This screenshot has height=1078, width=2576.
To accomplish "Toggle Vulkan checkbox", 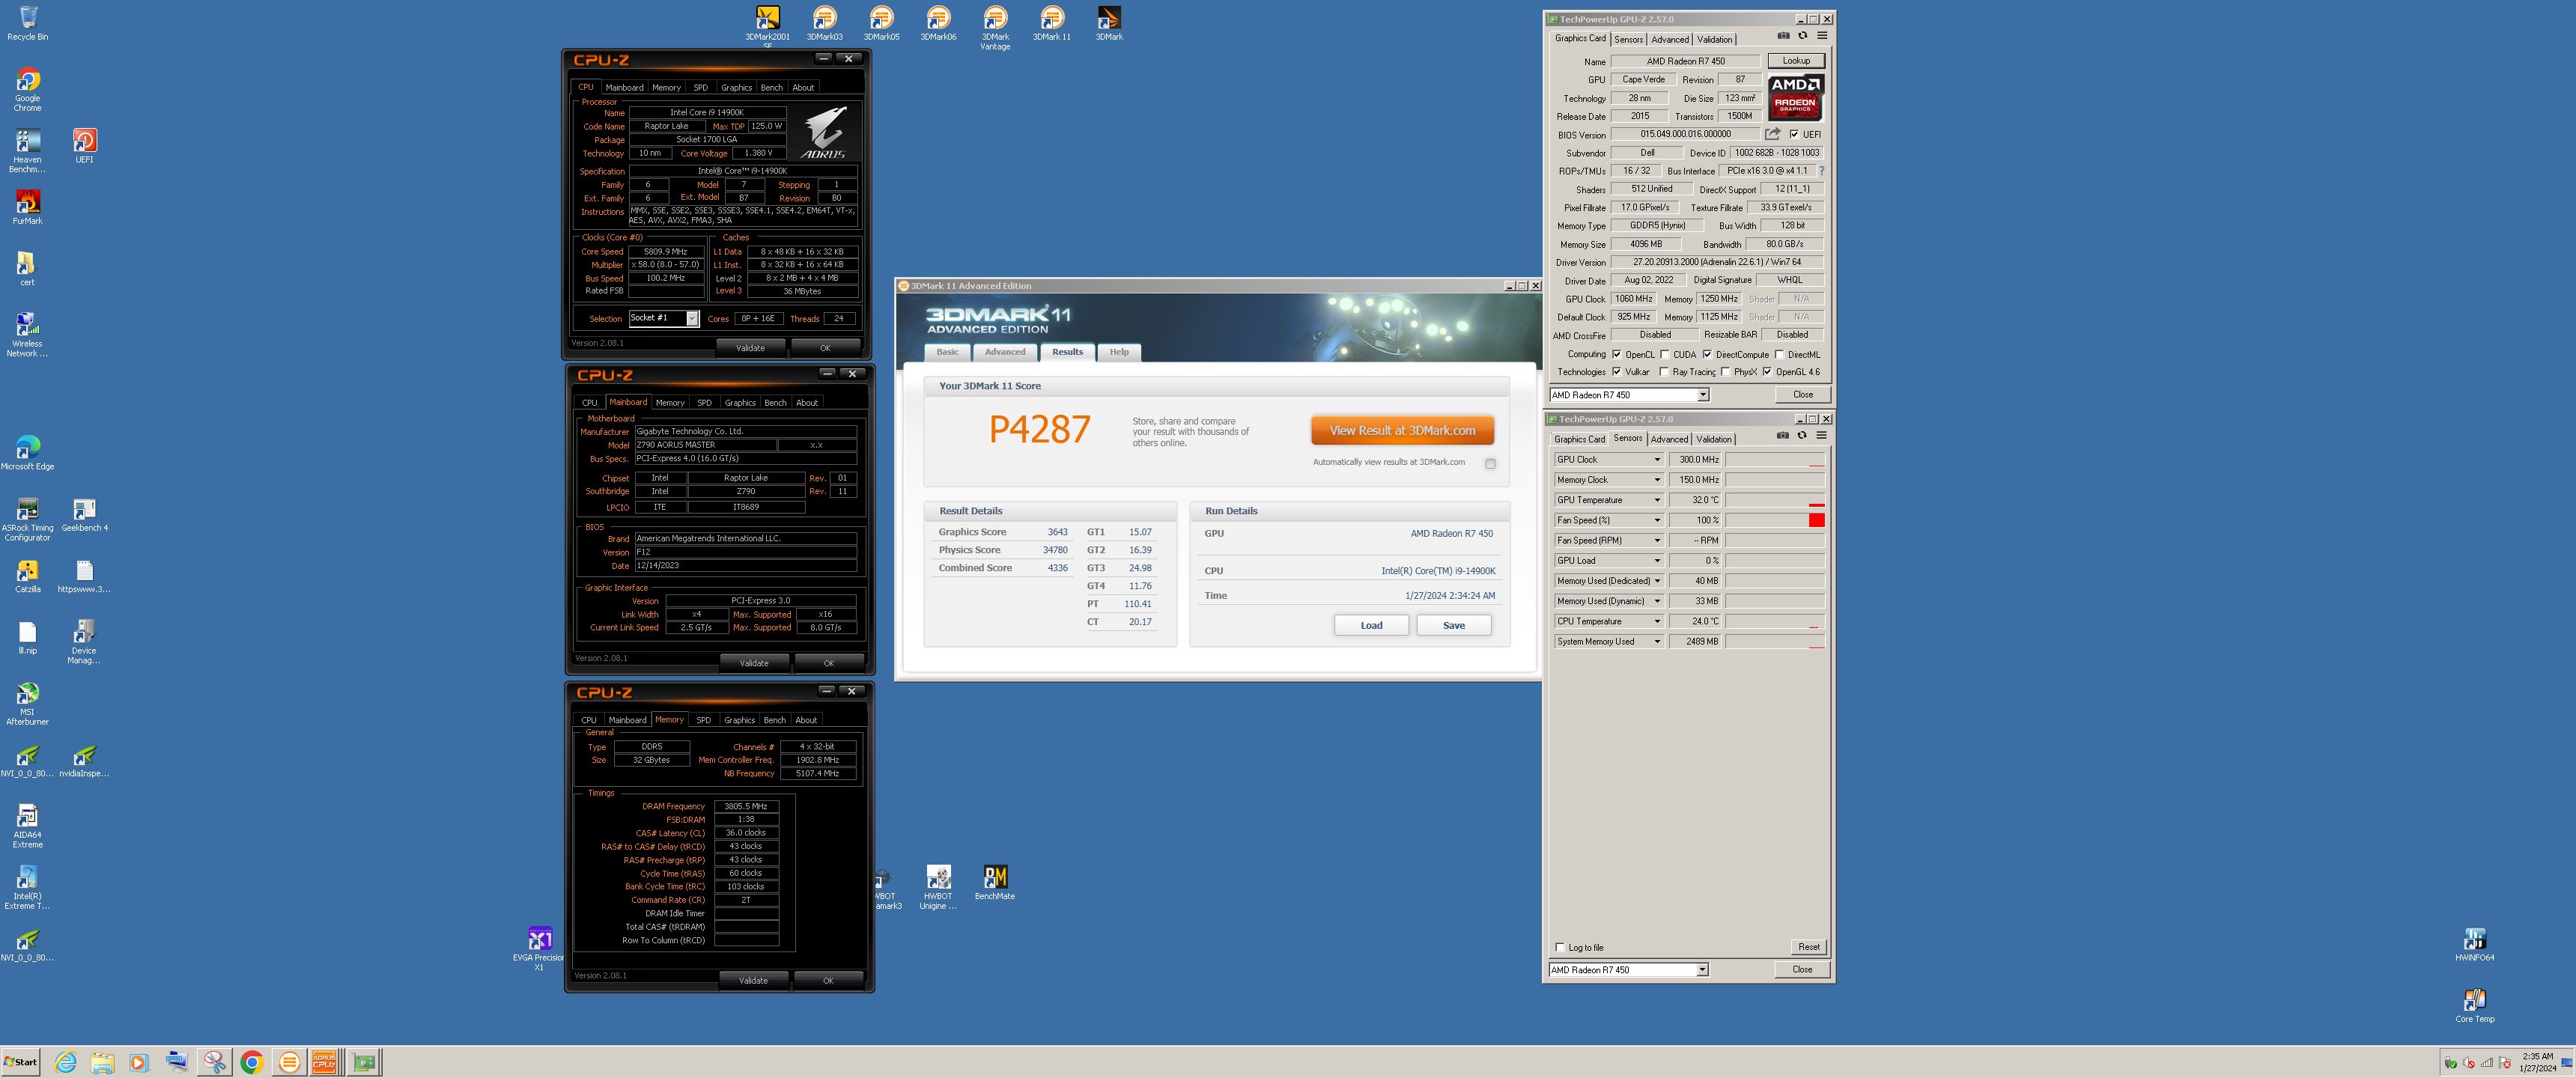I will (1616, 372).
